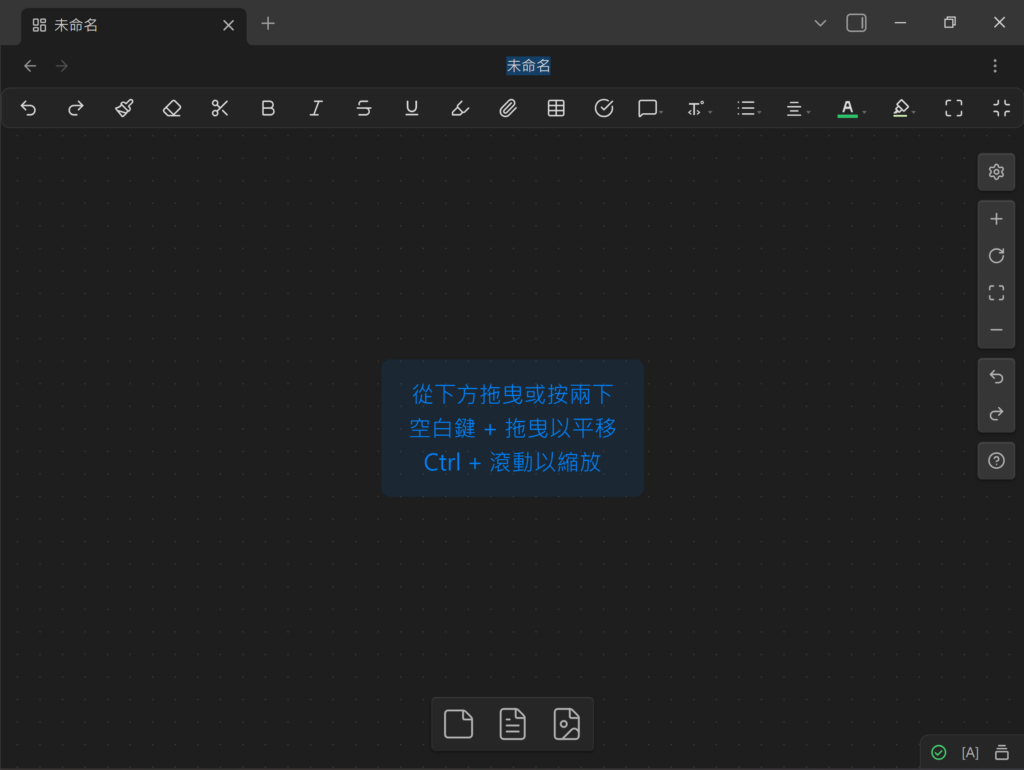Click the green font color swatch
The height and width of the screenshot is (770, 1024).
tap(847, 108)
